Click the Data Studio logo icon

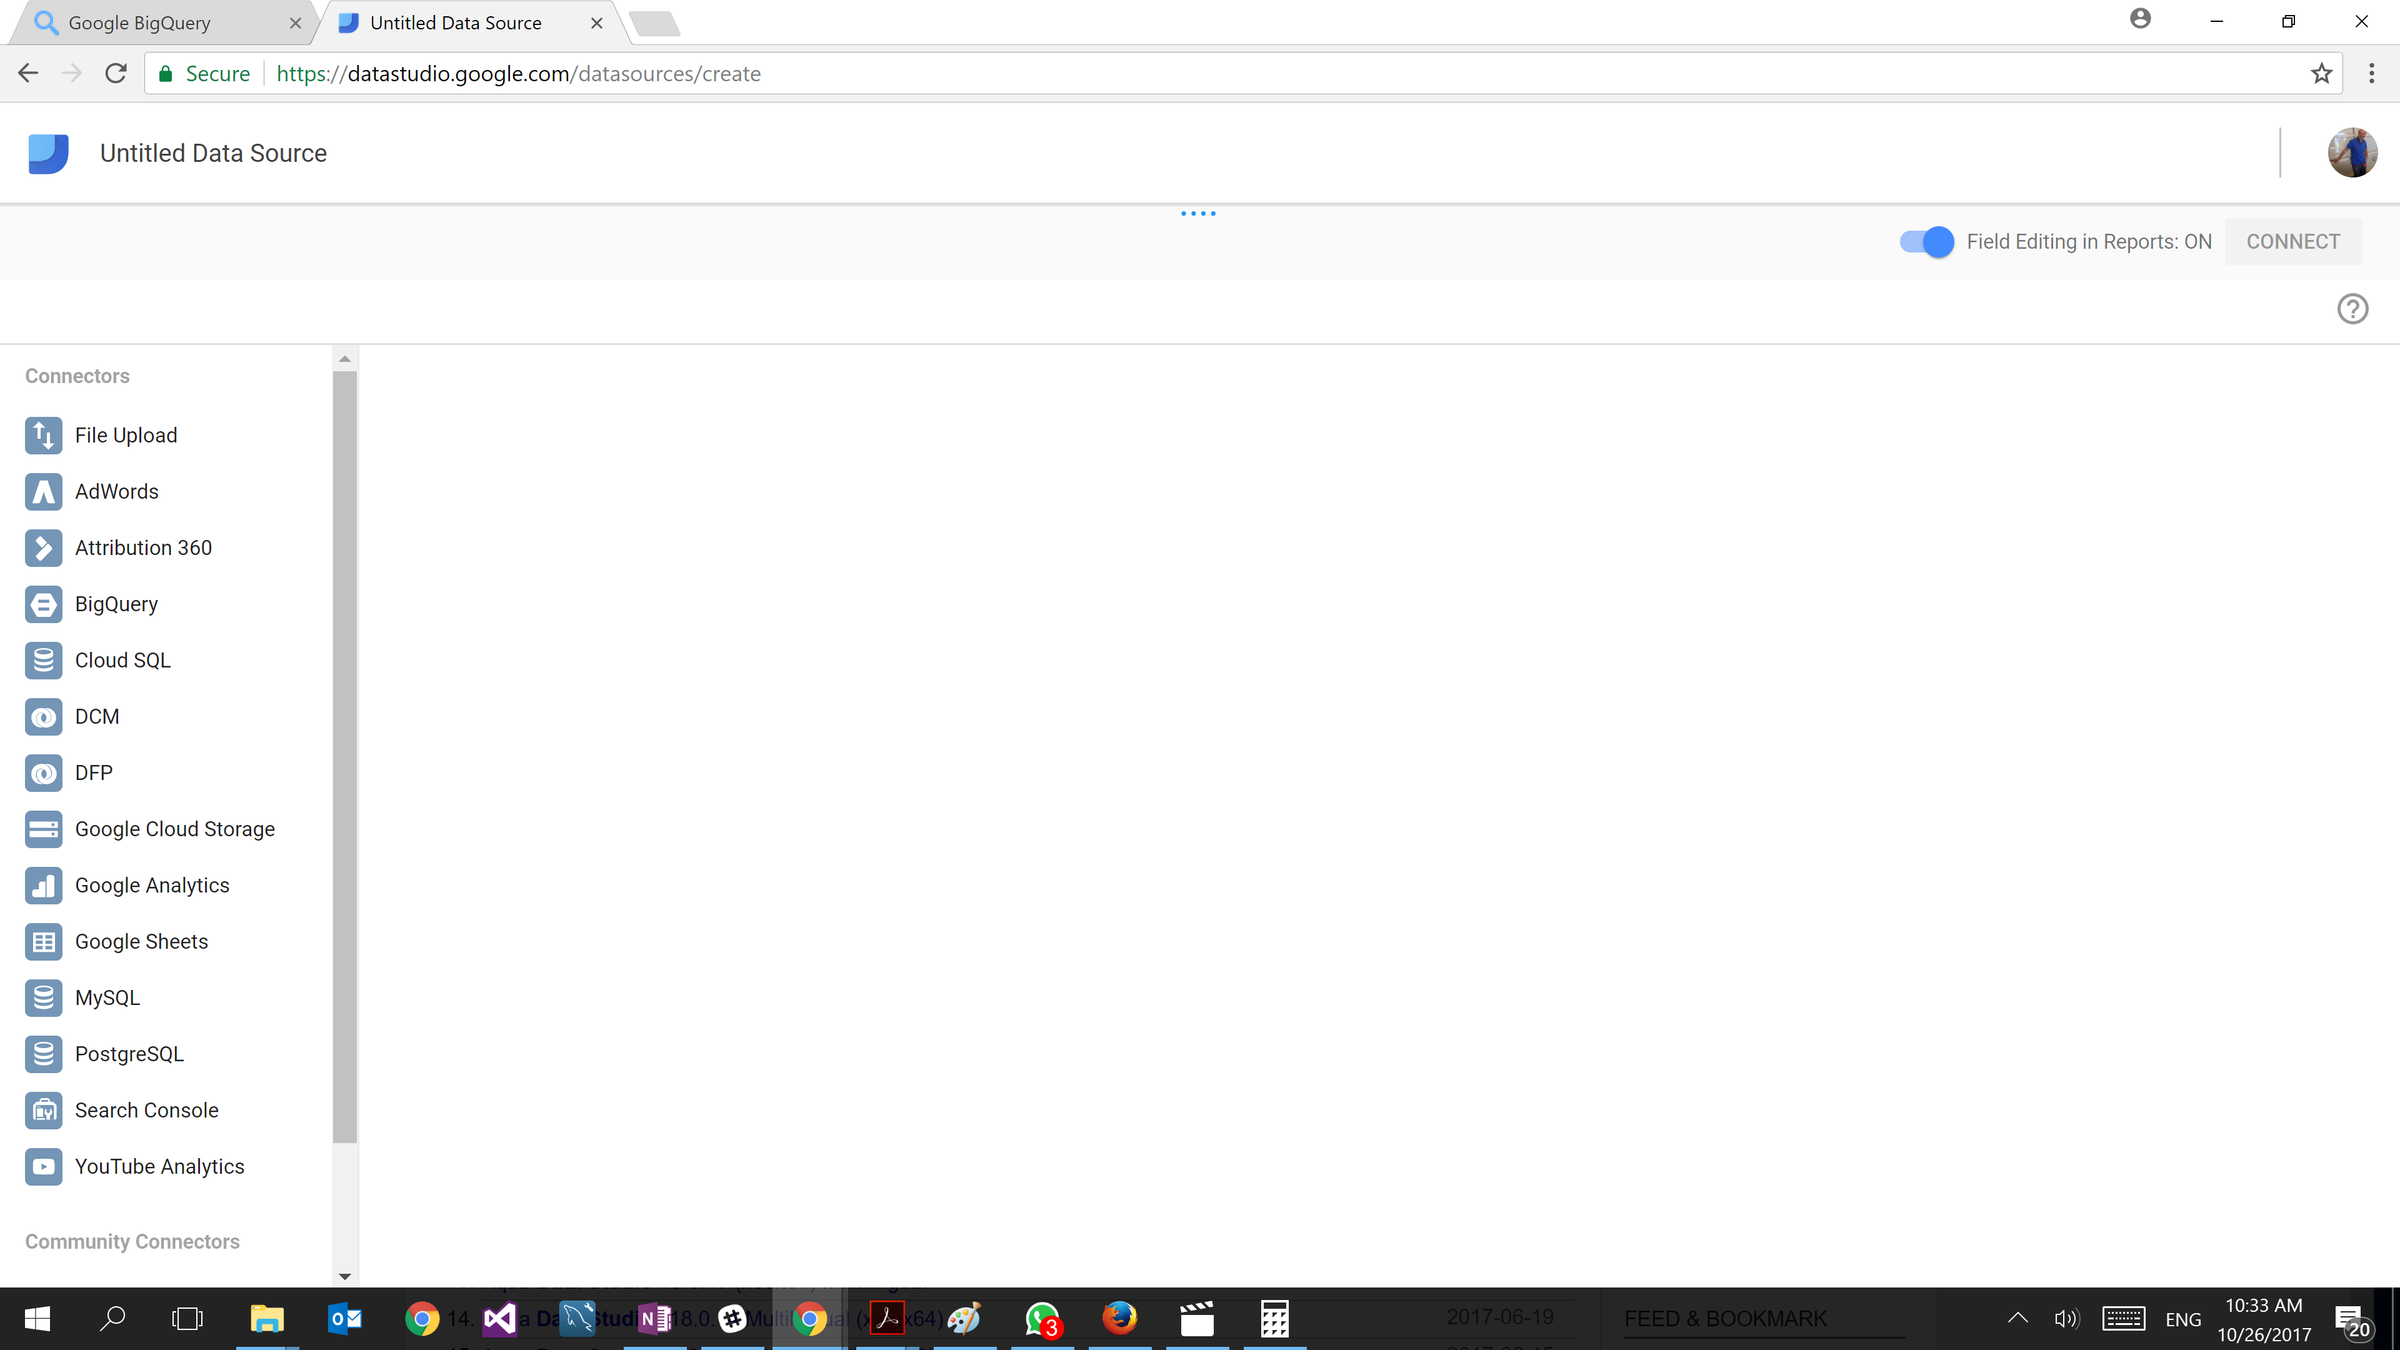click(x=48, y=153)
